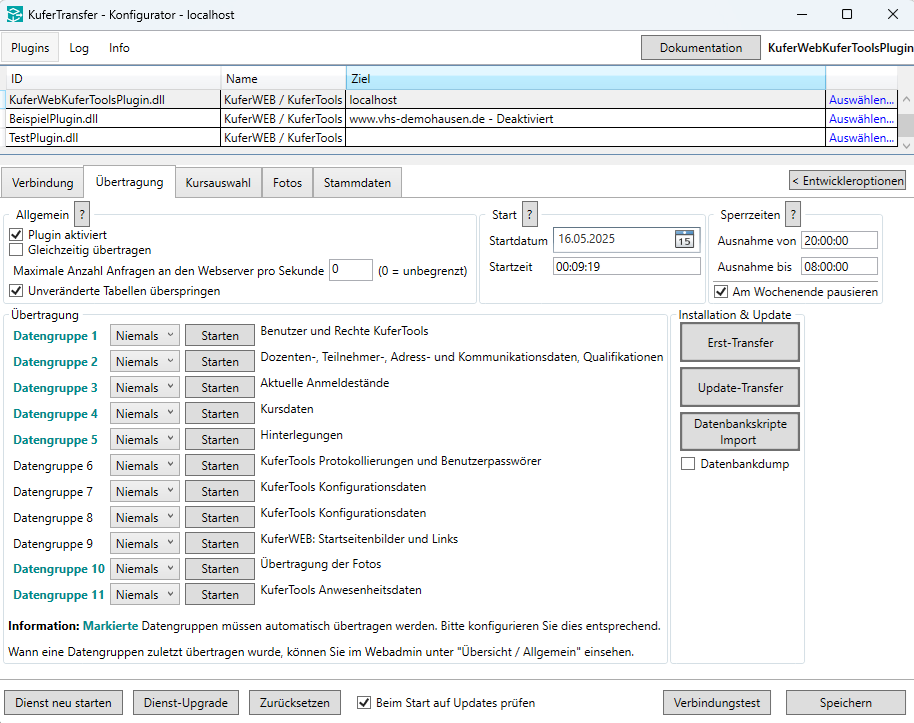This screenshot has height=723, width=914.
Task: Open schedule dropdown for Datengruppe 9
Action: (145, 543)
